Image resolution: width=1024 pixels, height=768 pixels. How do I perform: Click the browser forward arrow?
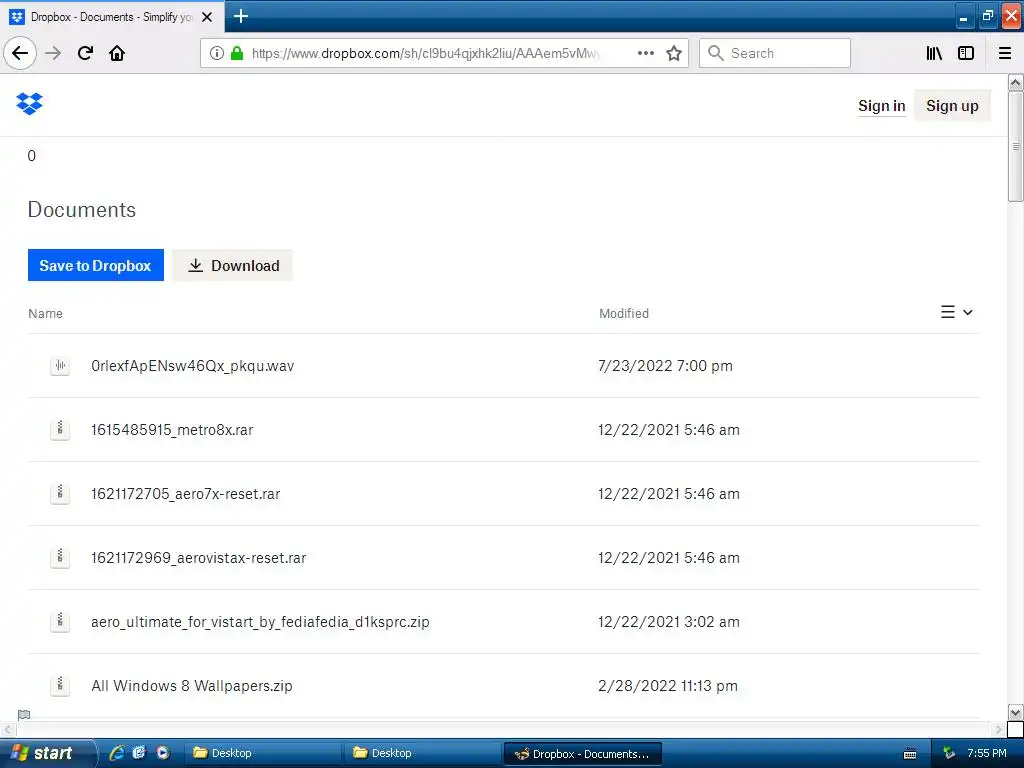pyautogui.click(x=53, y=53)
